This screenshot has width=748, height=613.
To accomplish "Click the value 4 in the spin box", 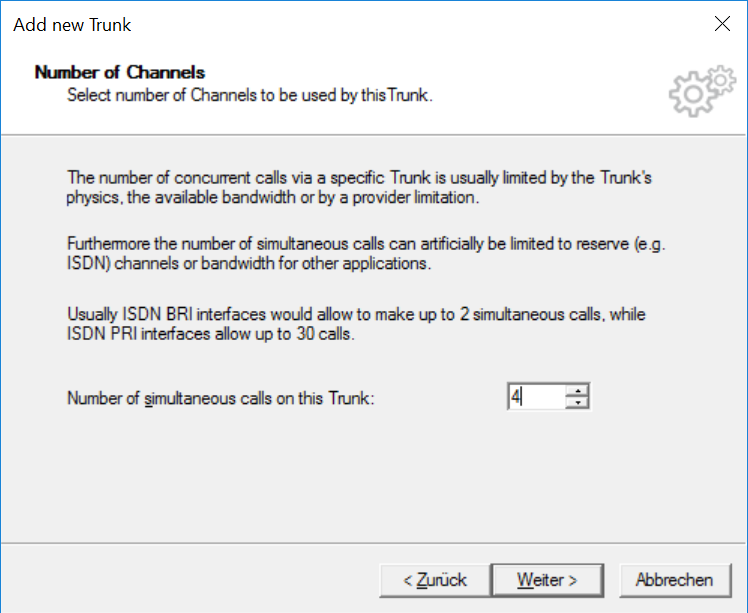I will 515,396.
